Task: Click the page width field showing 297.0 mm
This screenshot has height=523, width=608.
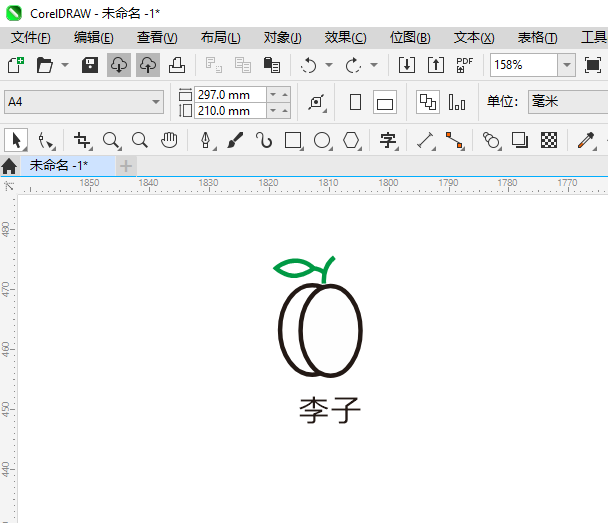Action: tap(230, 95)
